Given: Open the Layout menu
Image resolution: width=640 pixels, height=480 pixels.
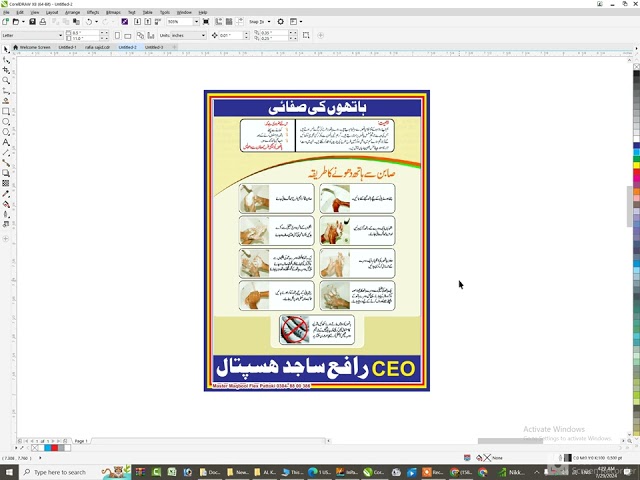Looking at the screenshot, I should coord(52,12).
